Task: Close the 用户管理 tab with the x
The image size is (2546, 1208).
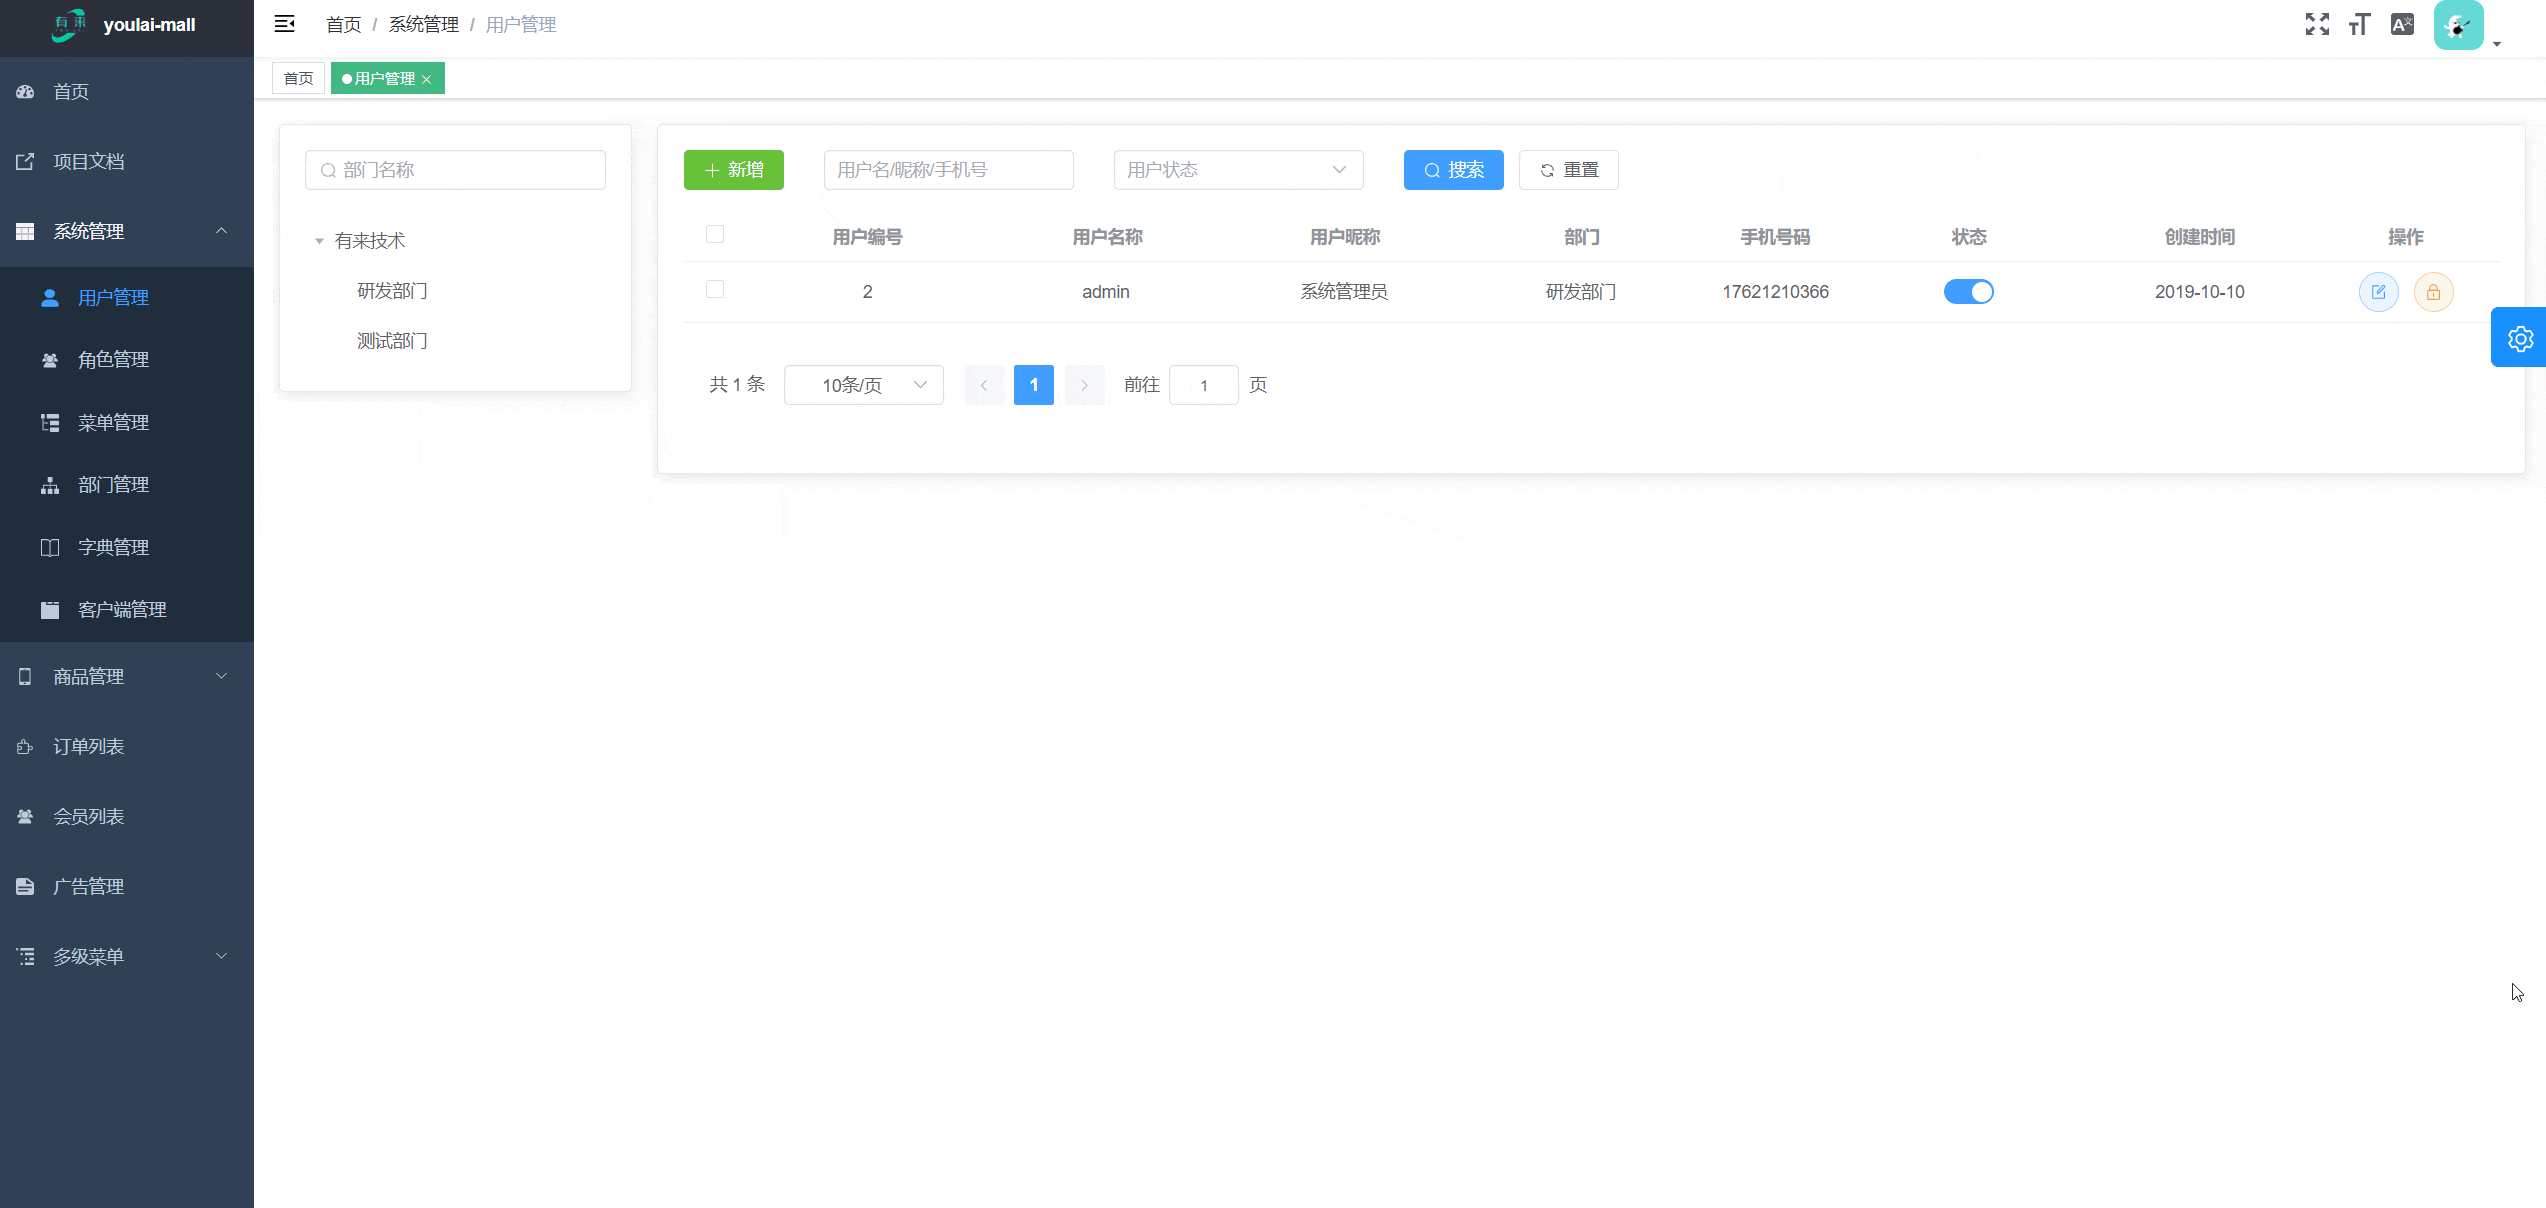Action: coord(427,79)
